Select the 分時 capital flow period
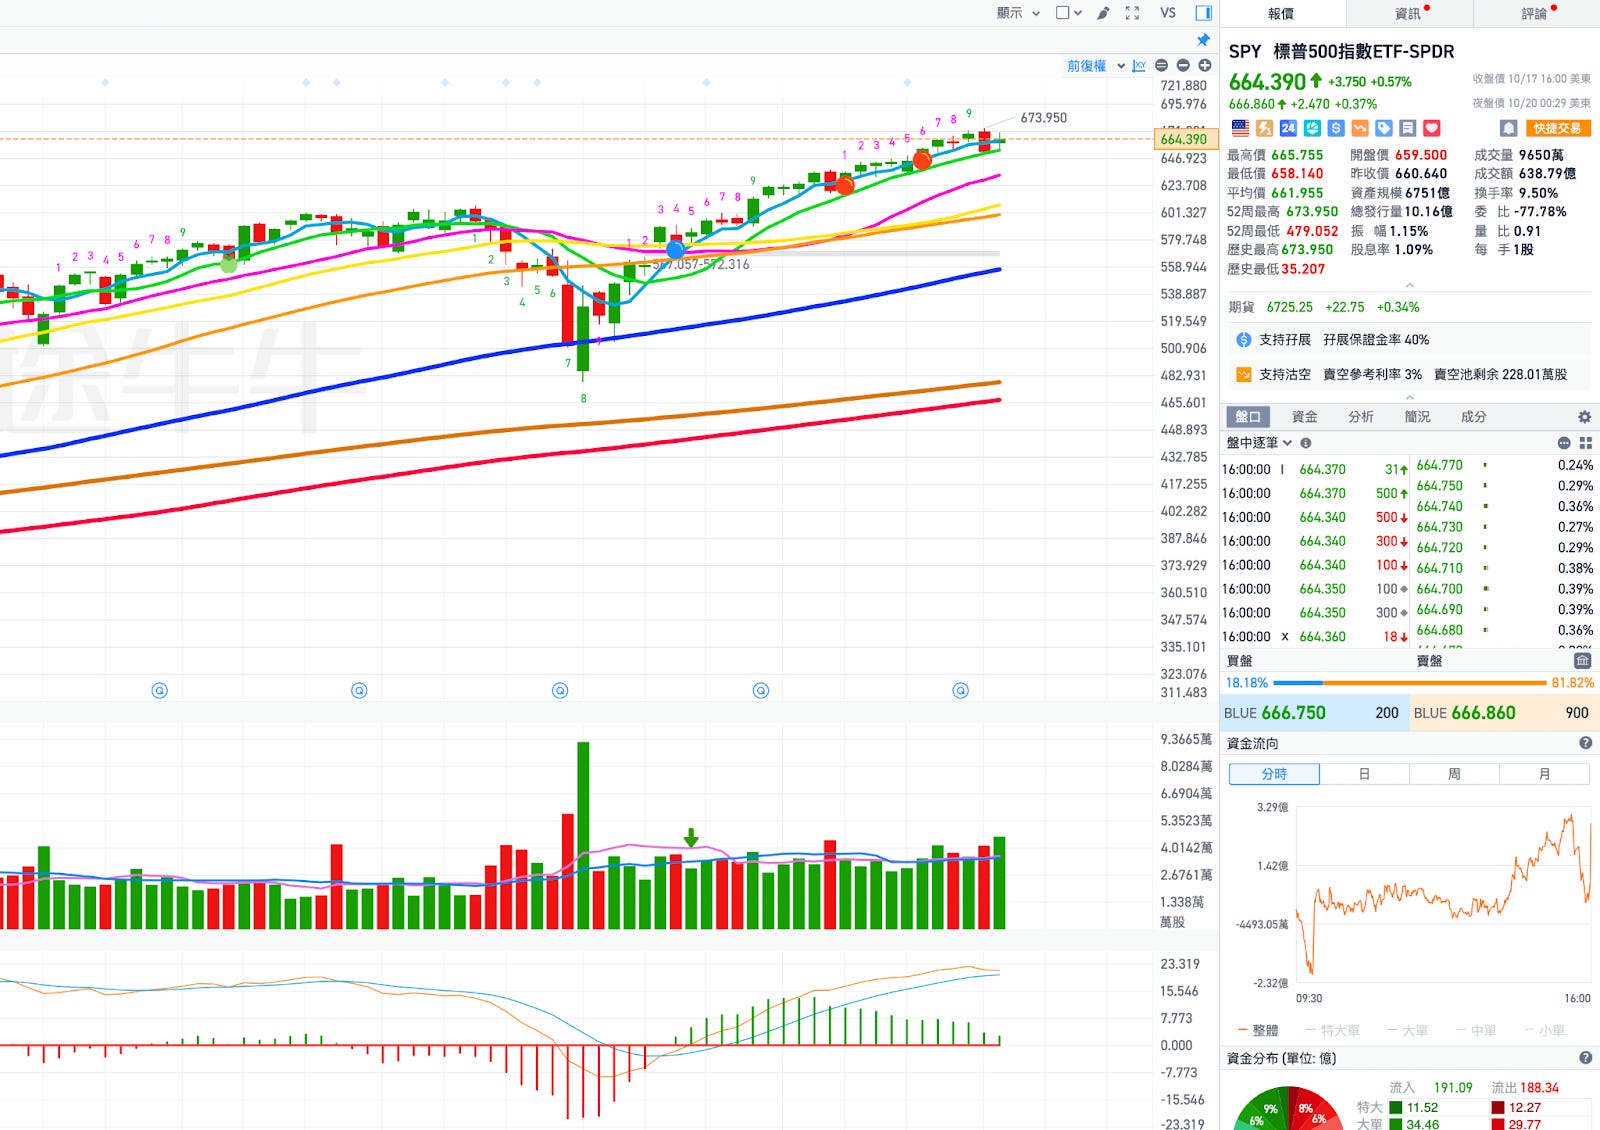Screen dimensions: 1600x1130 point(1274,774)
